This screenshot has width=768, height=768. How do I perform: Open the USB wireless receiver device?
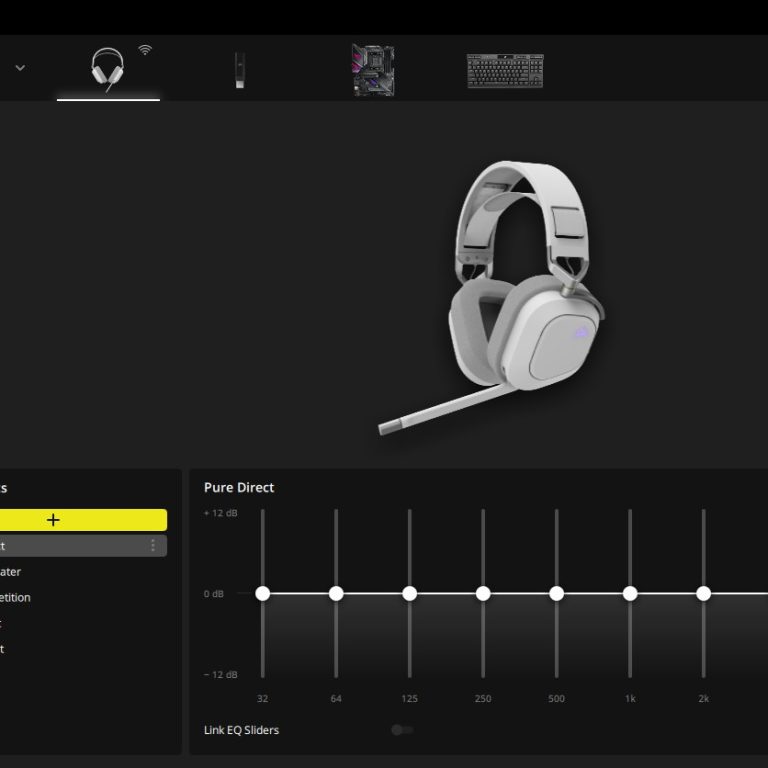point(239,70)
